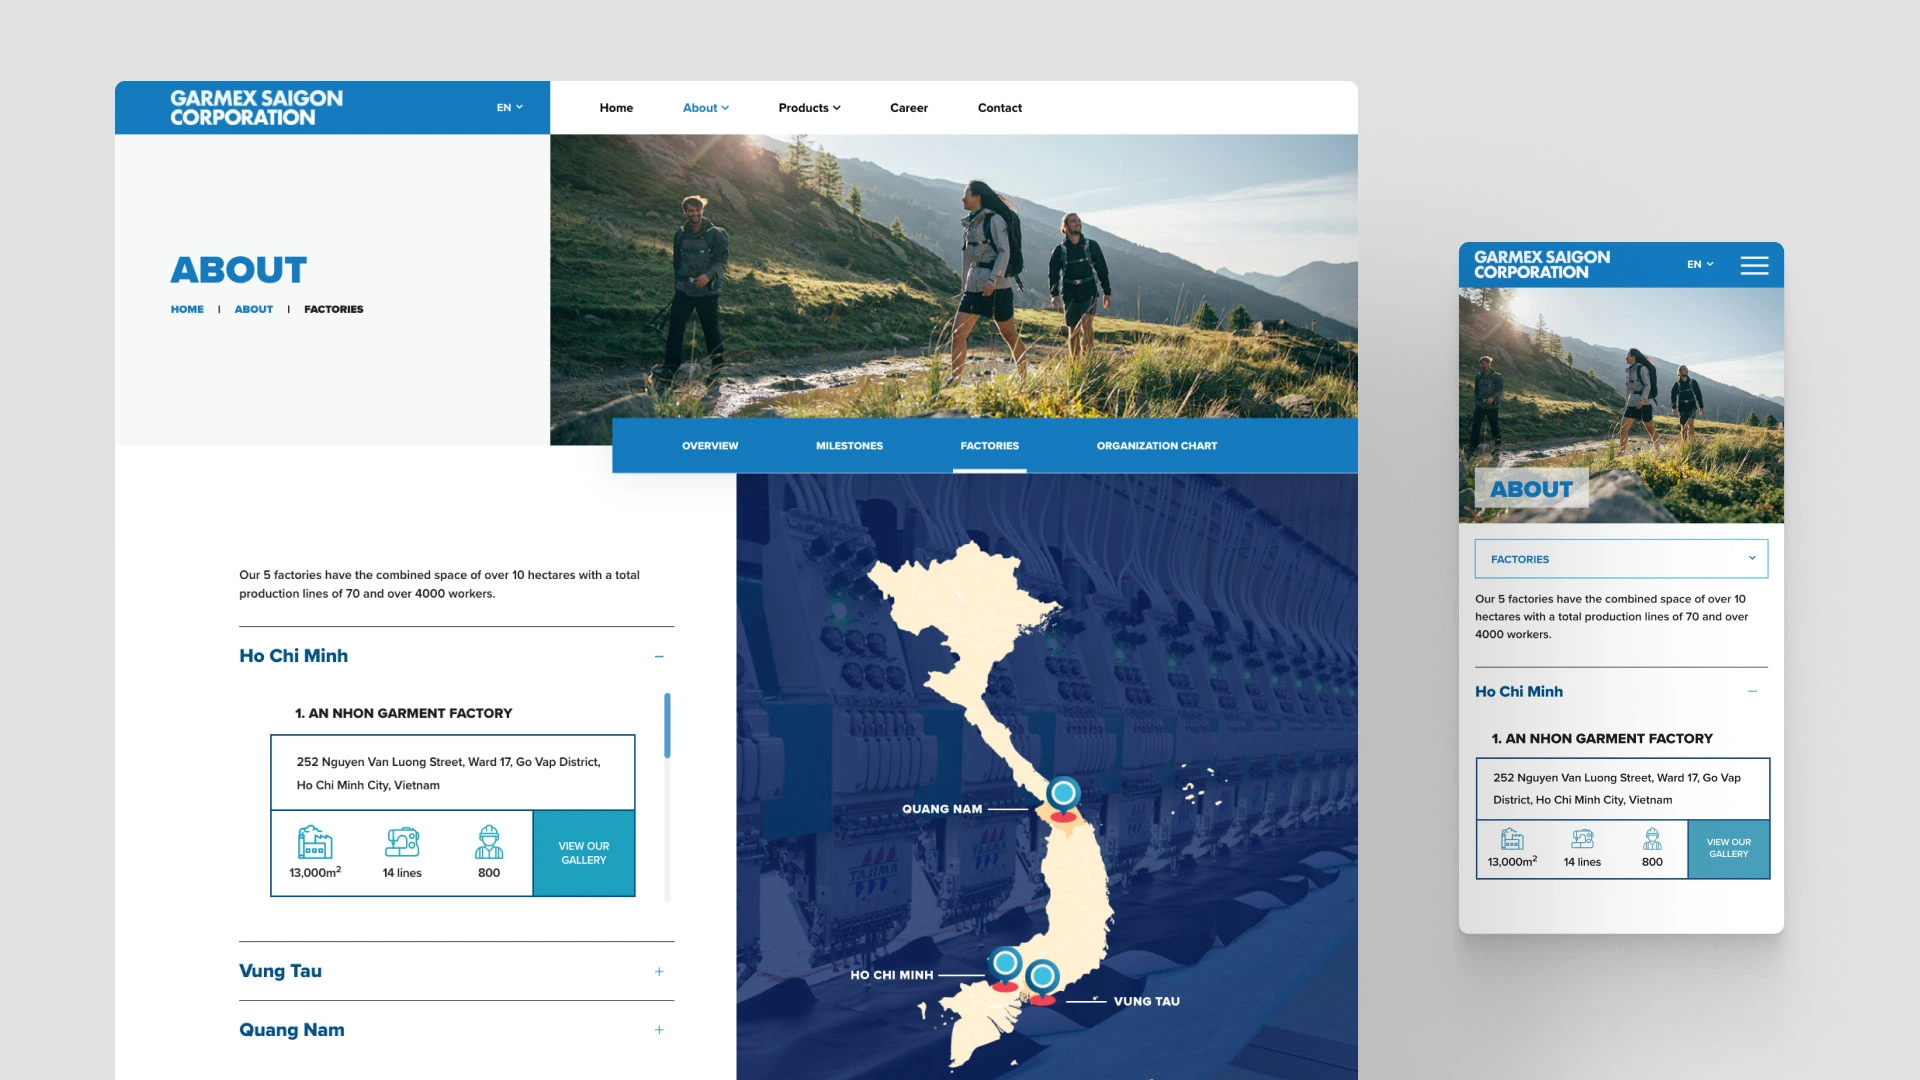Click the factory area icon above 13,000m² on desktop
Viewport: 1920px width, 1080px height.
coord(315,842)
